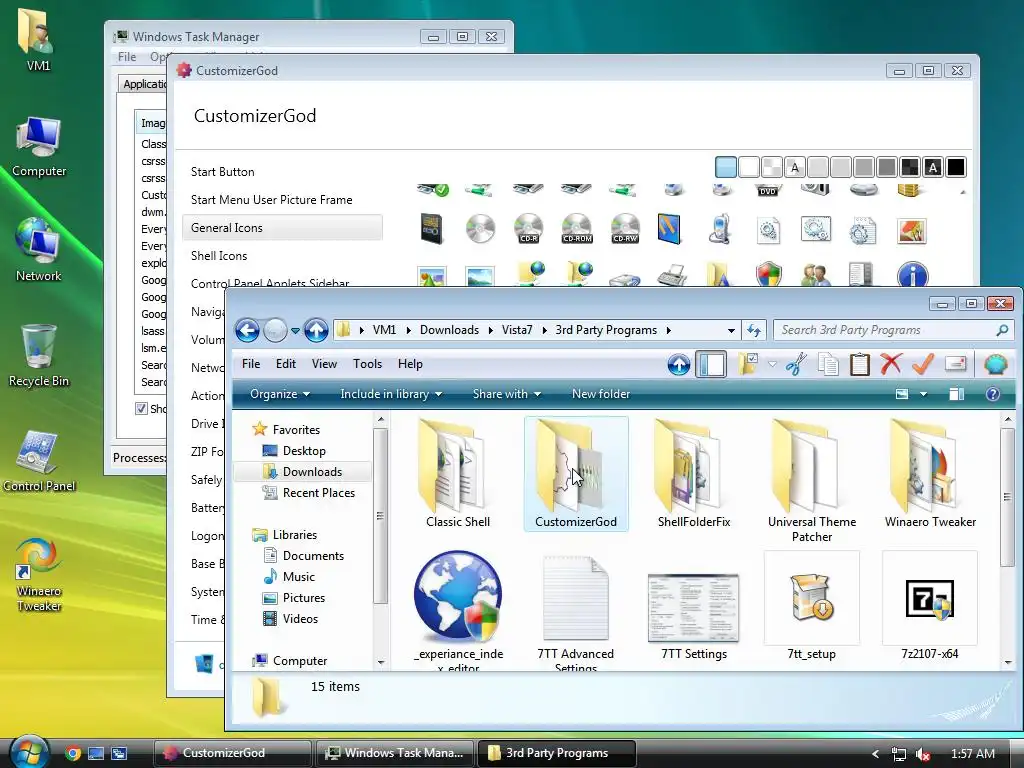The height and width of the screenshot is (768, 1024).
Task: Click the folder options checklist toolbar icon
Action: (748, 364)
